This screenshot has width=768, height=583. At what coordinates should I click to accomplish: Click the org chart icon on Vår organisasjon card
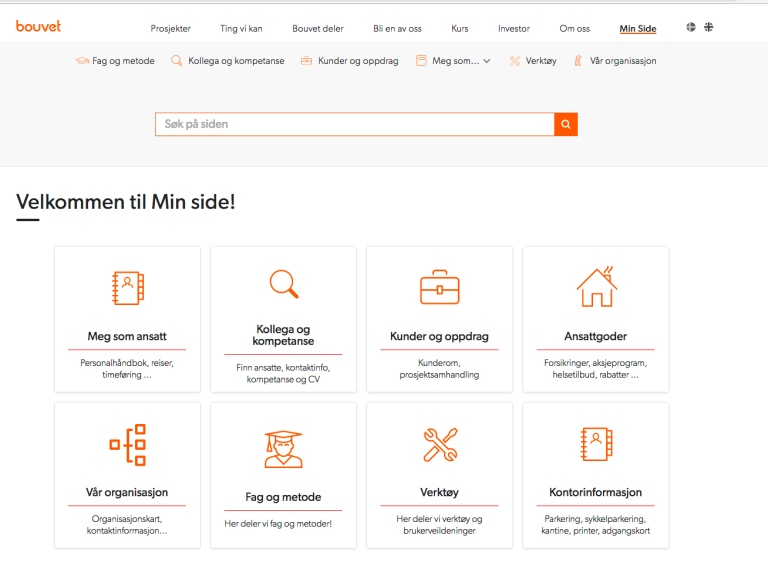[127, 444]
